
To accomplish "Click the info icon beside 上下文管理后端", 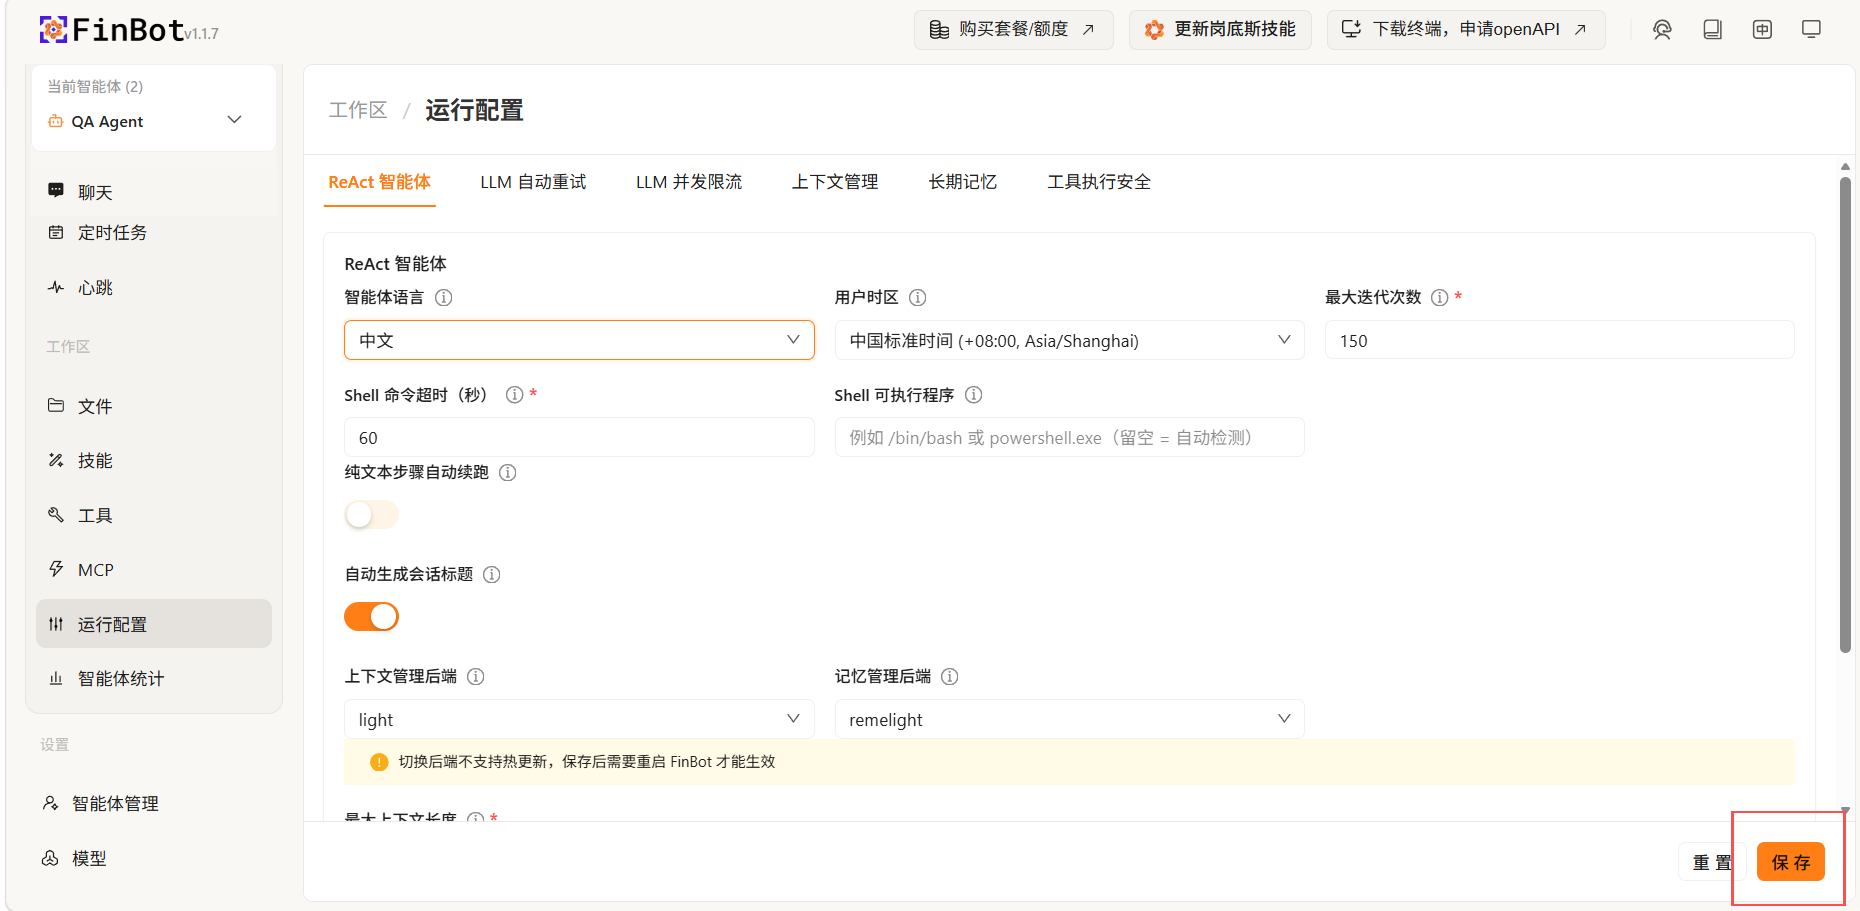I will pos(476,676).
